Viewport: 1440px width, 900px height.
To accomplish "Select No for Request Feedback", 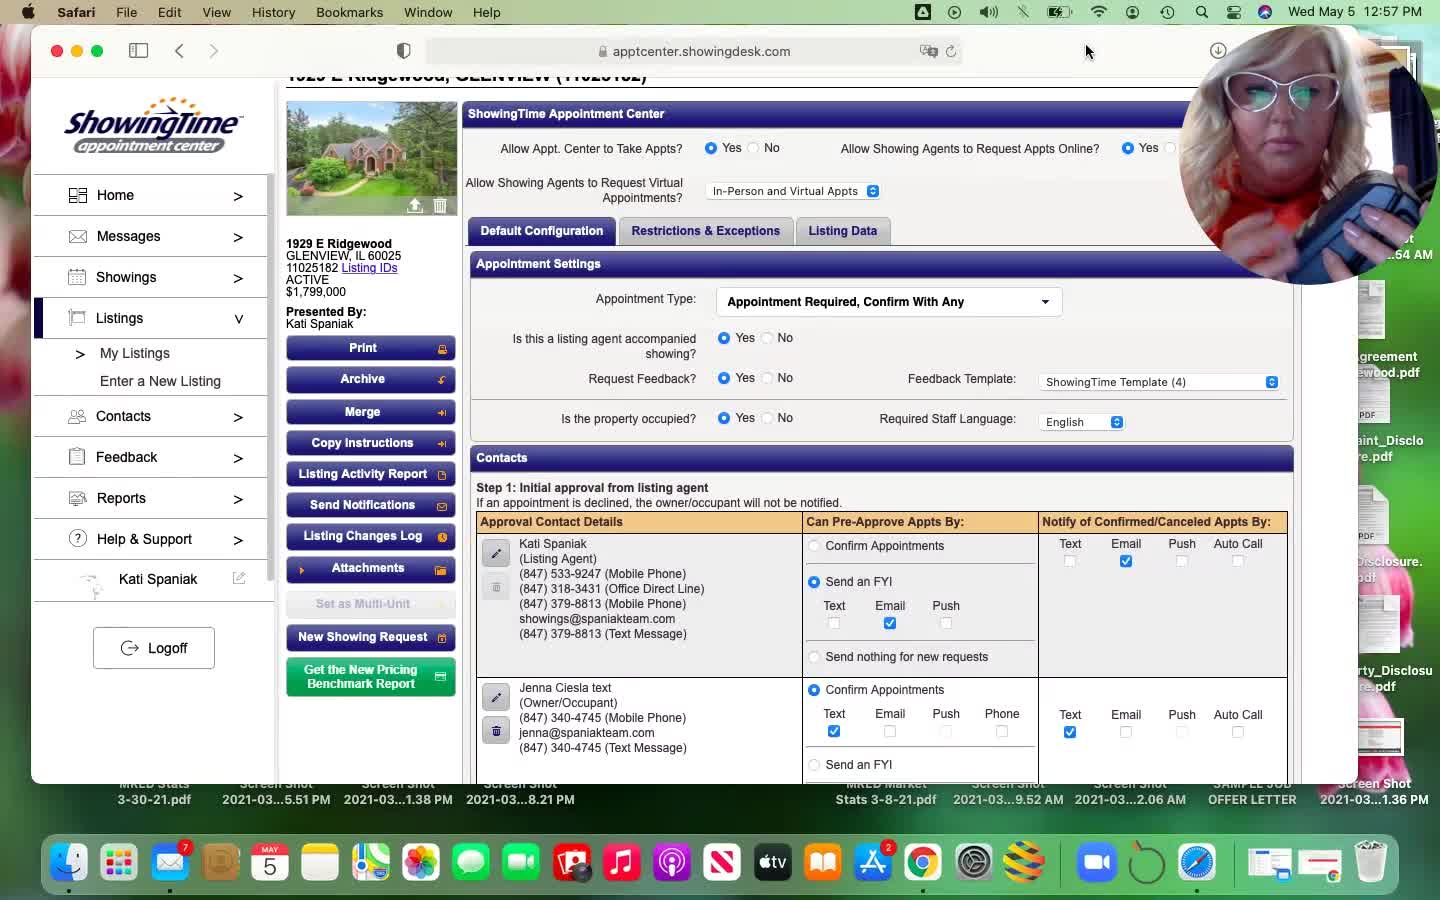I will (767, 378).
